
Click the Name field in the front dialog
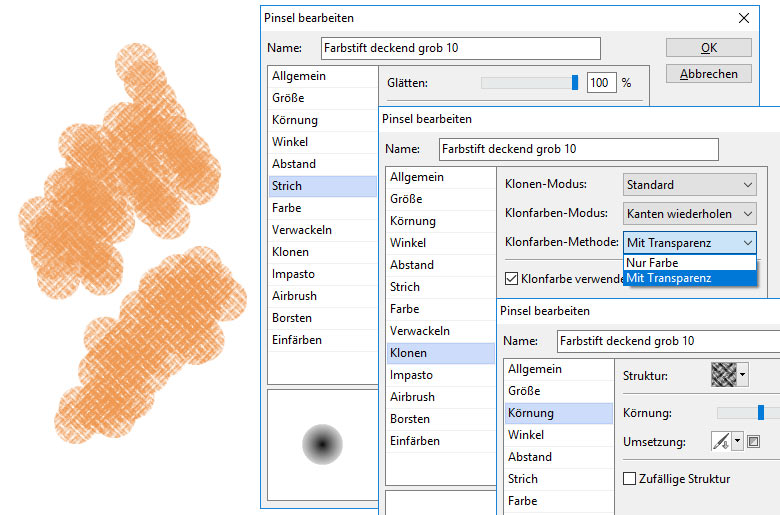click(668, 341)
